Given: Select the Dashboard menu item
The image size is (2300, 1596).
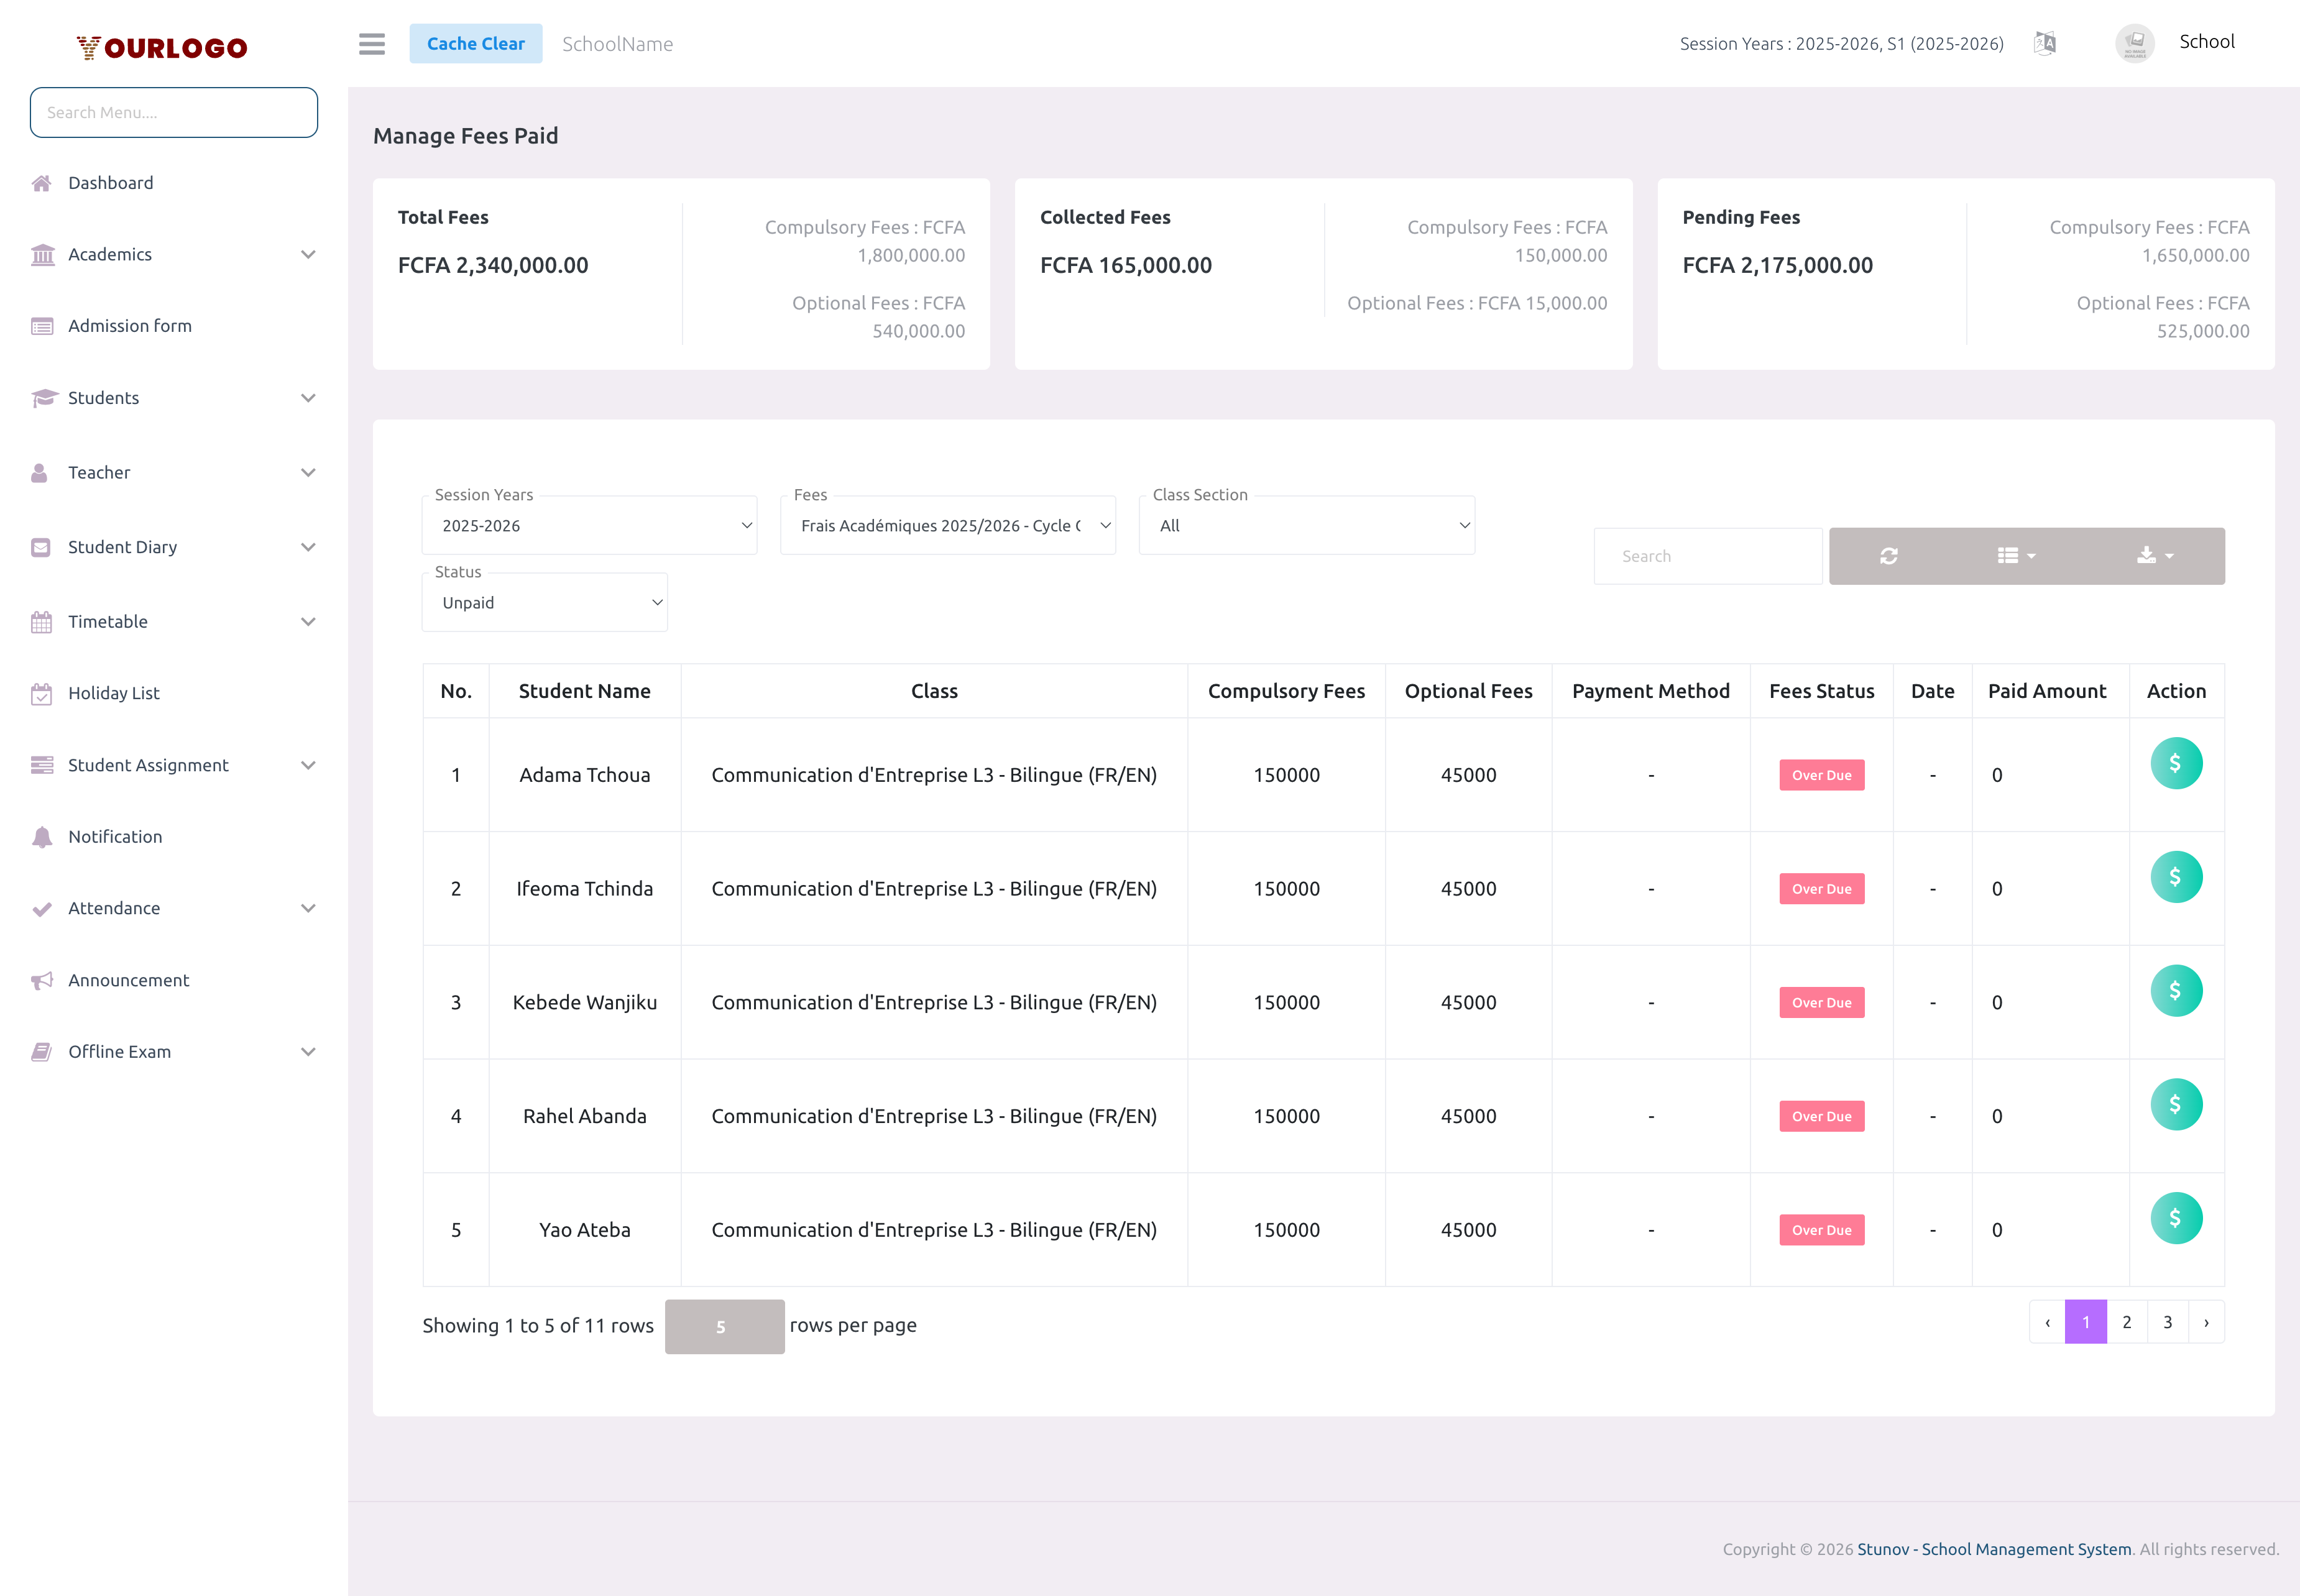Looking at the screenshot, I should point(111,182).
